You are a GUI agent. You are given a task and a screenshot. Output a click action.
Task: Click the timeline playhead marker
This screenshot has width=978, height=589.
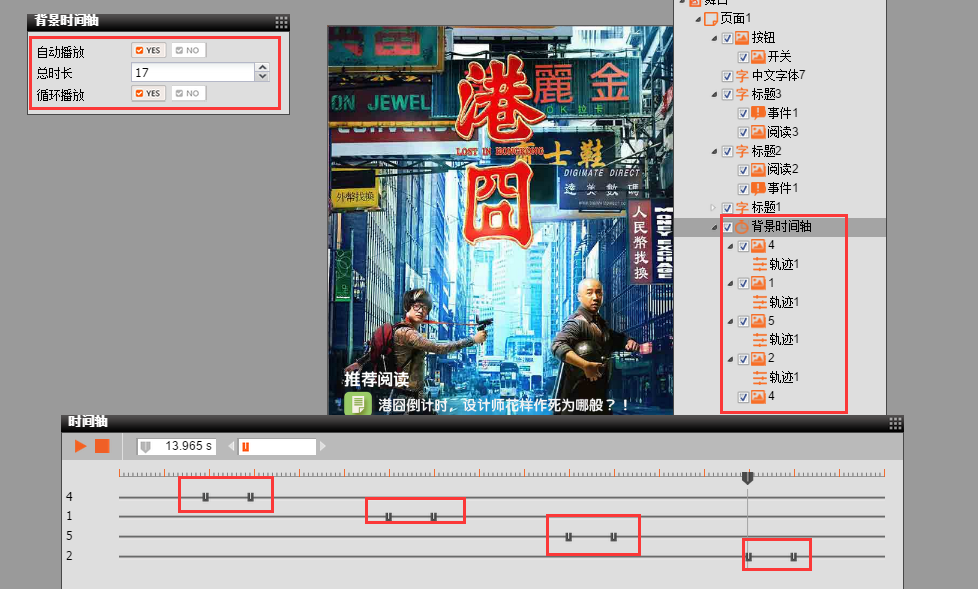(x=747, y=478)
